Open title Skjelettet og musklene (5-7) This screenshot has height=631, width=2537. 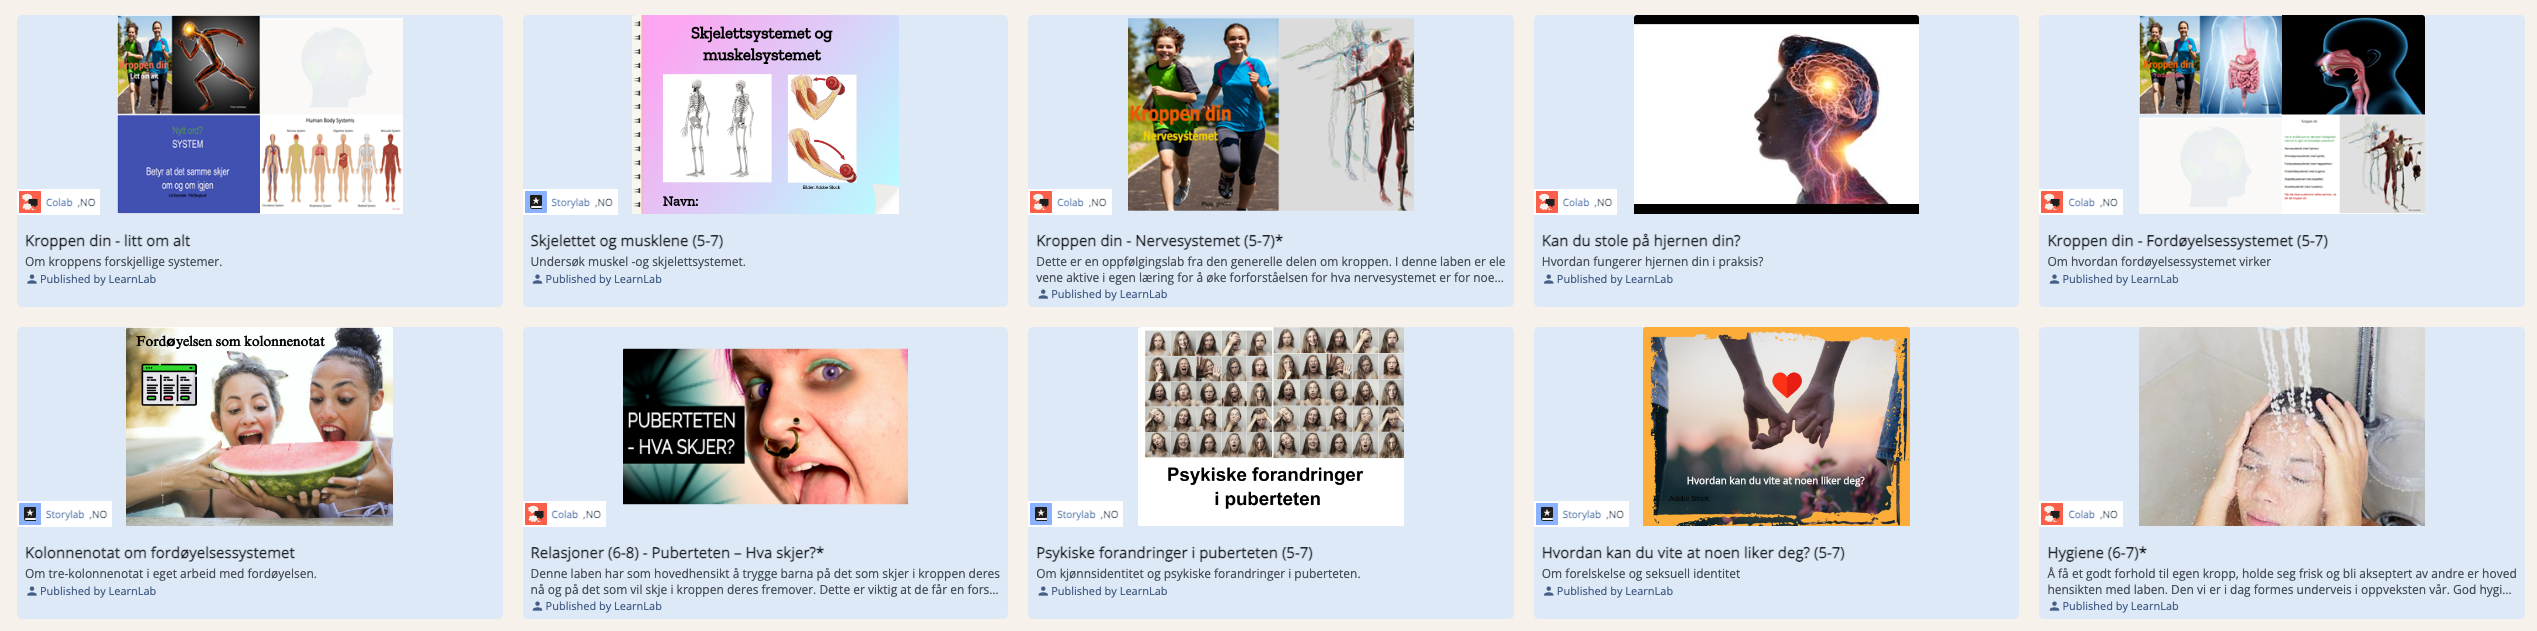626,241
